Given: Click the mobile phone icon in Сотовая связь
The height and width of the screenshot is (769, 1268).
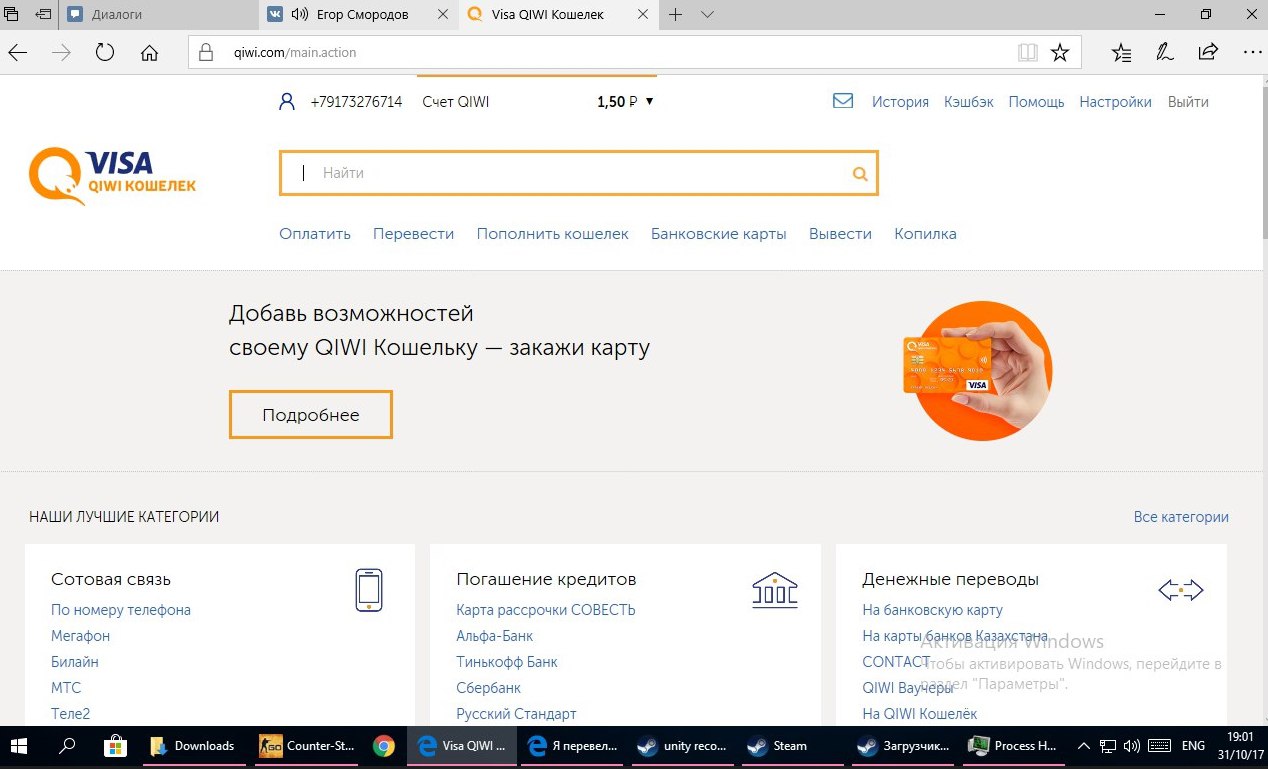Looking at the screenshot, I should [369, 589].
